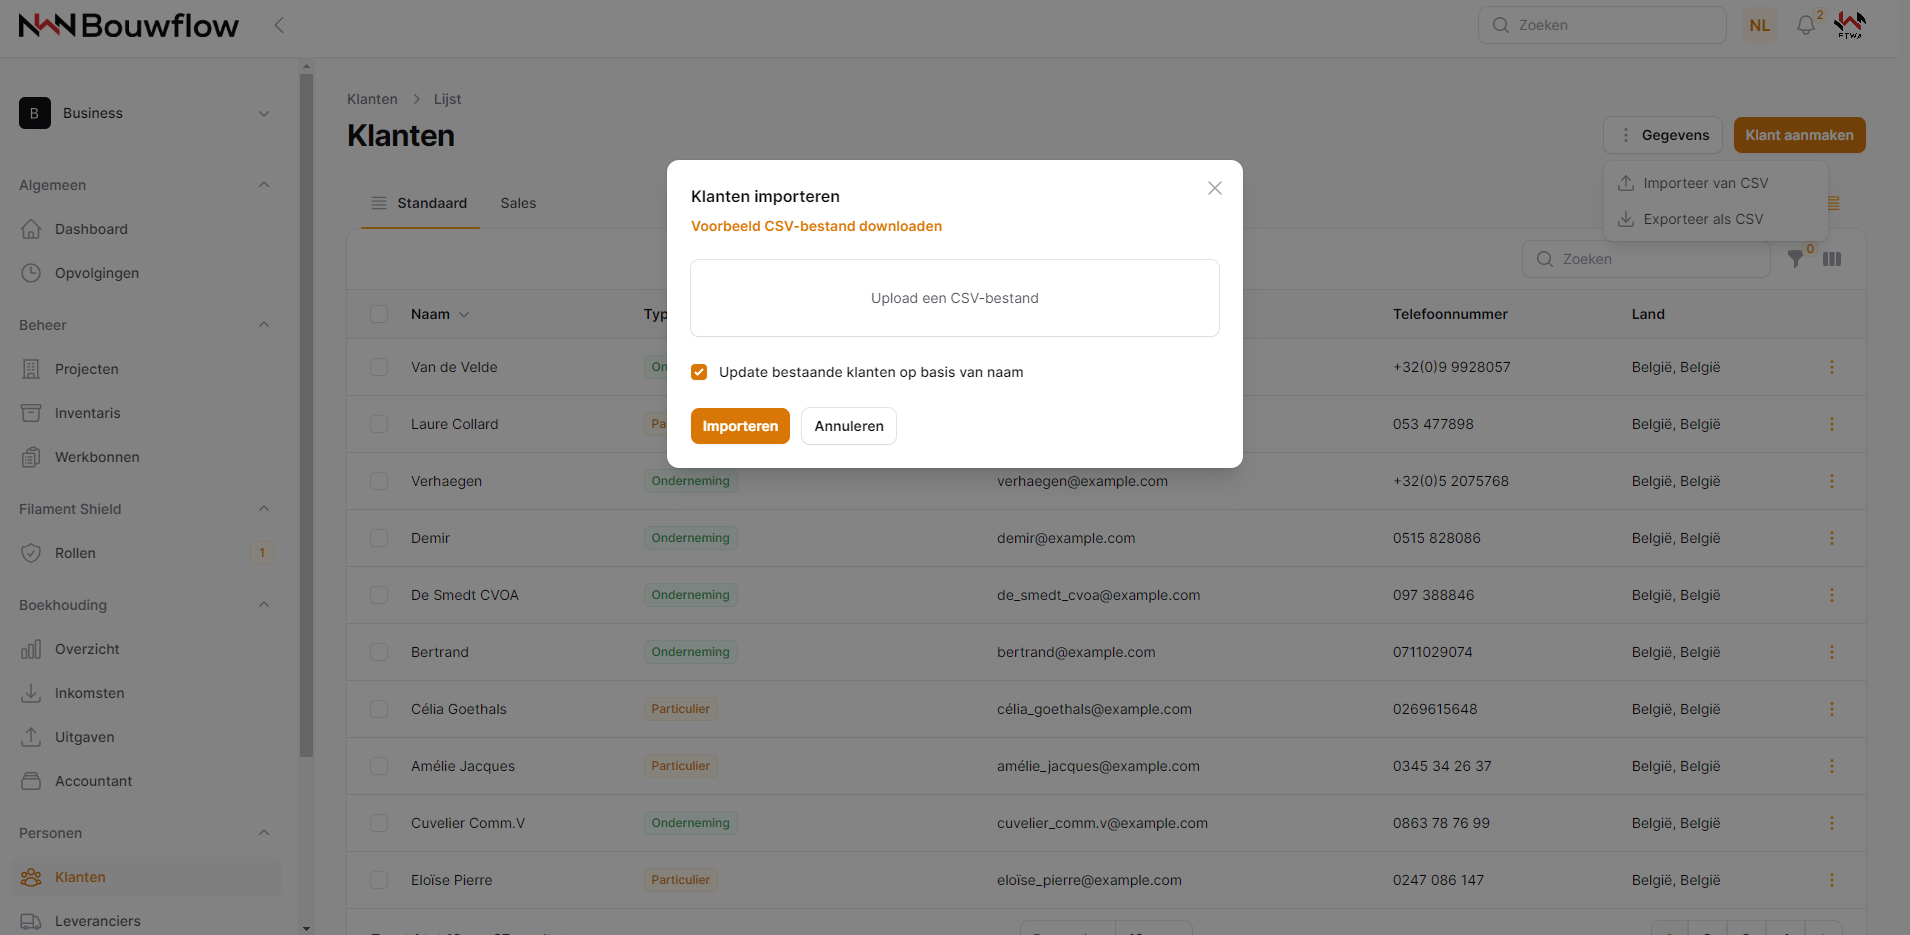Expand the Business workspace dropdown
This screenshot has height=935, width=1910.
point(264,114)
